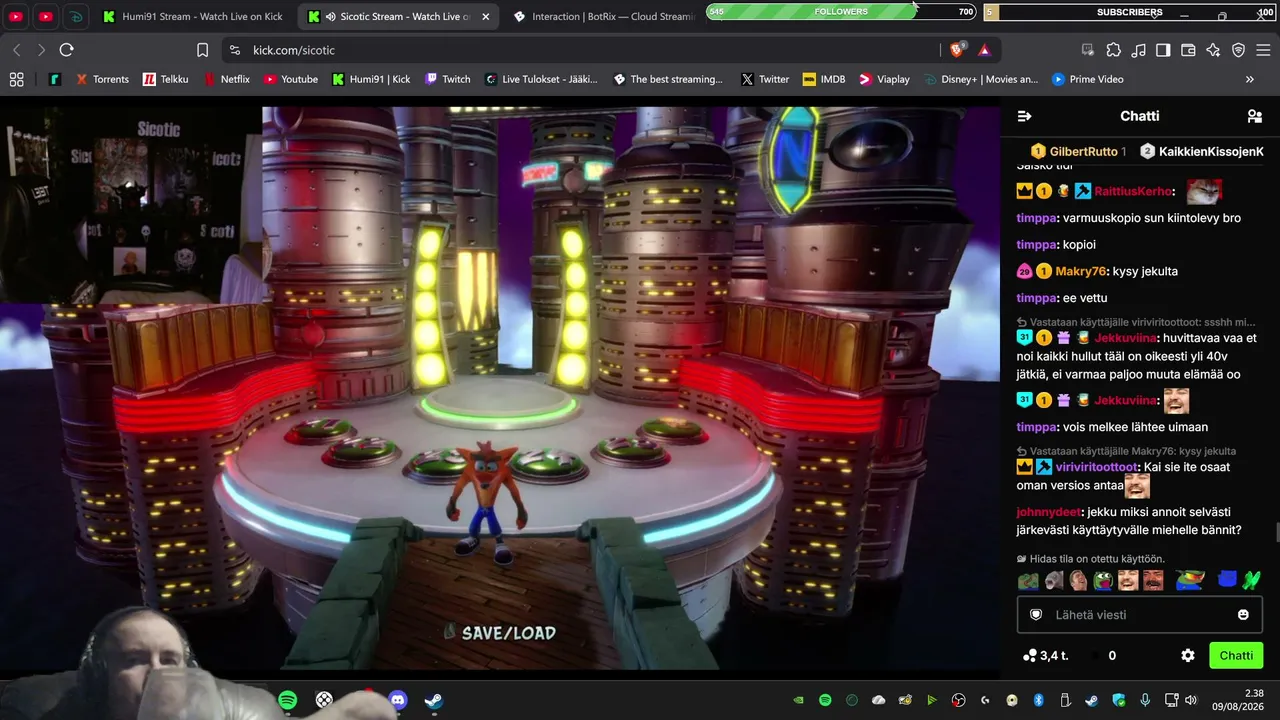Send message with the green Chatti button

point(1236,656)
